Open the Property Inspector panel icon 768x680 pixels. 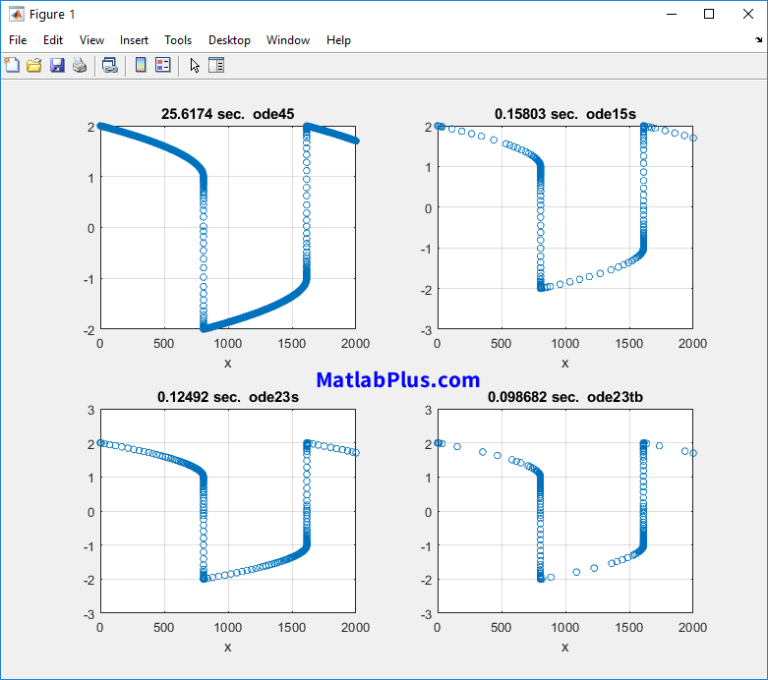(x=216, y=65)
